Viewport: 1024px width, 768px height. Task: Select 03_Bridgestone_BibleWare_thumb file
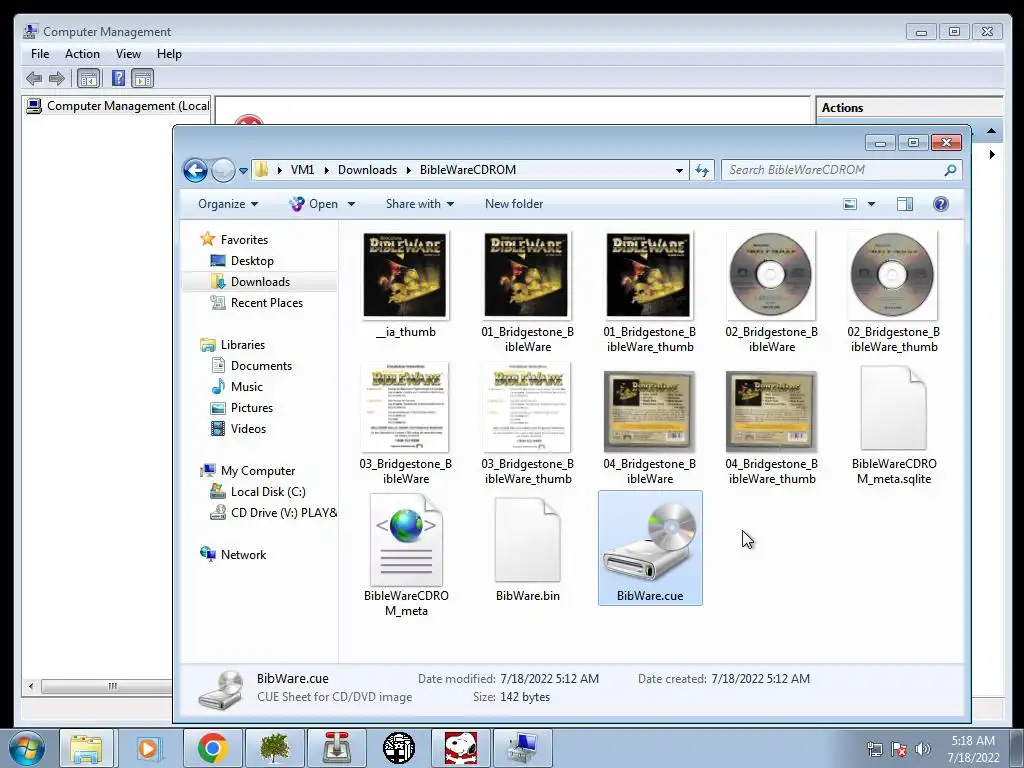point(527,424)
